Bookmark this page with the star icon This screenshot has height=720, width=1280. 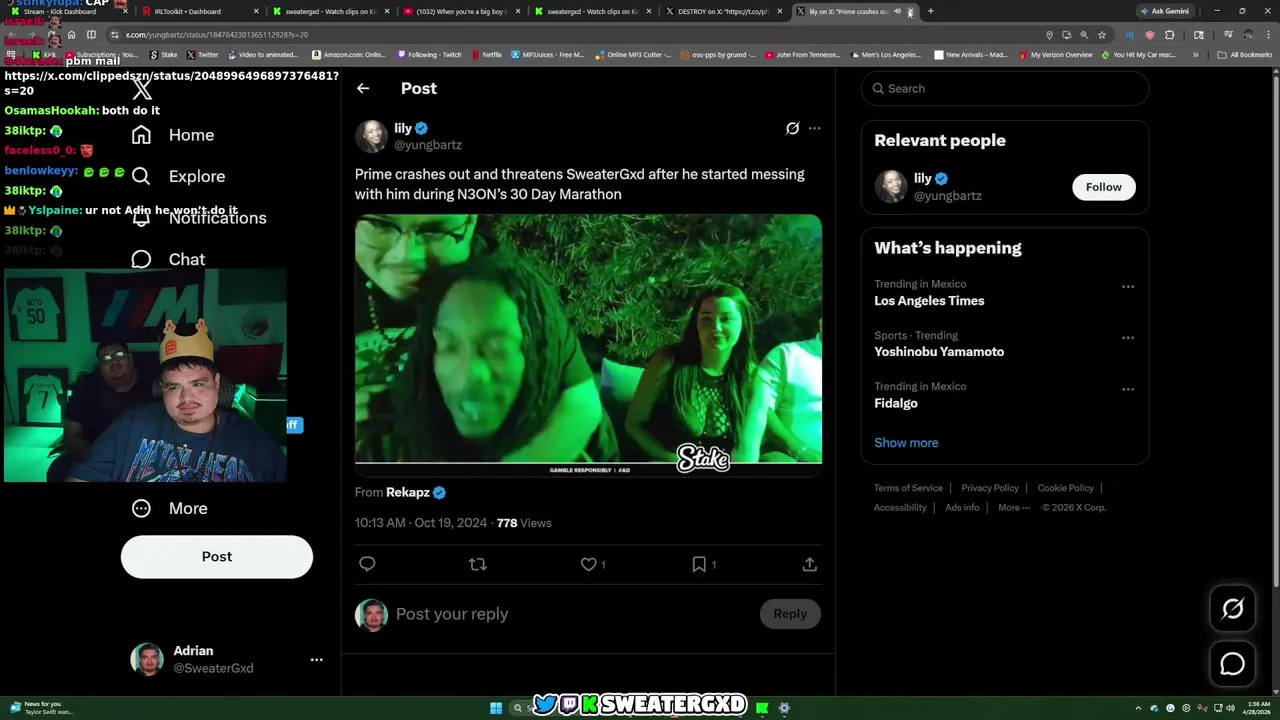[1102, 35]
